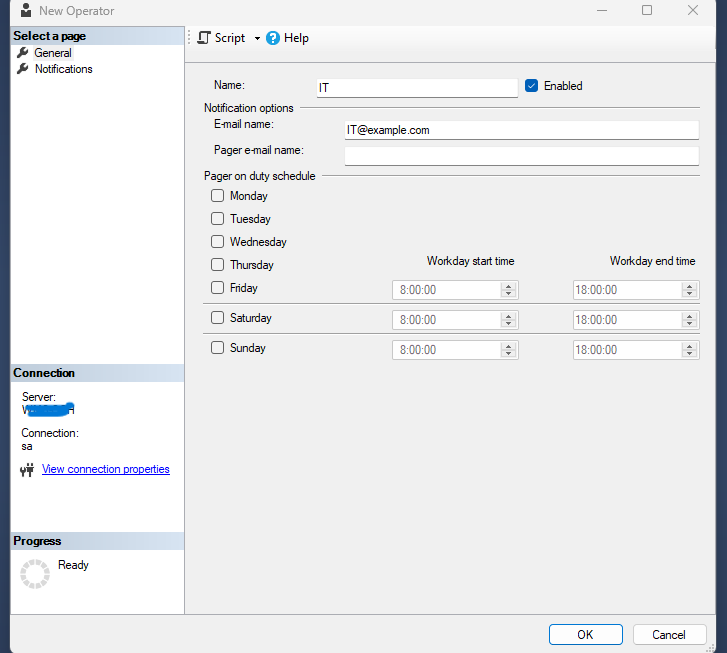Adjust the Saturday workday start time spinner
This screenshot has width=727, height=653.
coord(508,320)
